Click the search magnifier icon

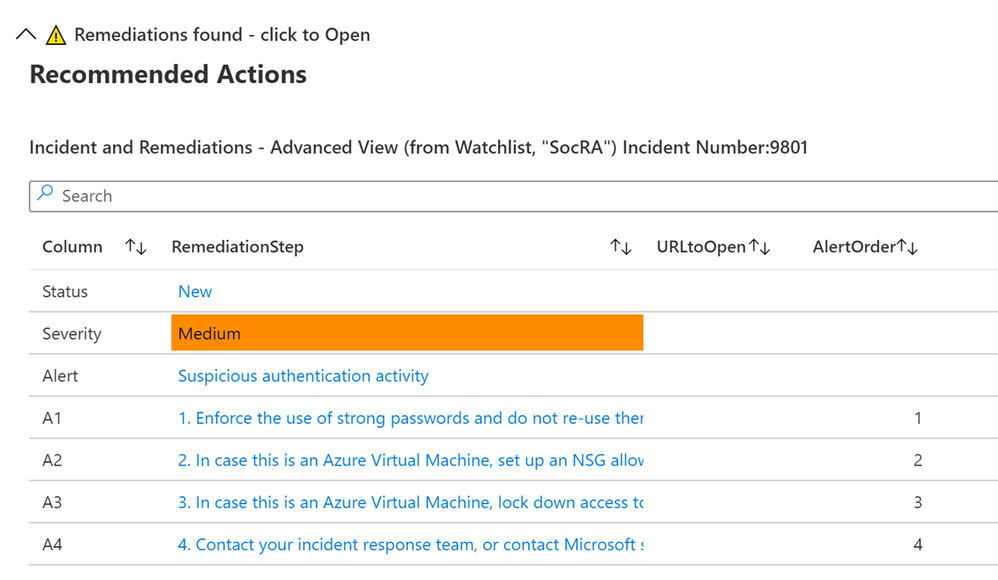point(45,195)
